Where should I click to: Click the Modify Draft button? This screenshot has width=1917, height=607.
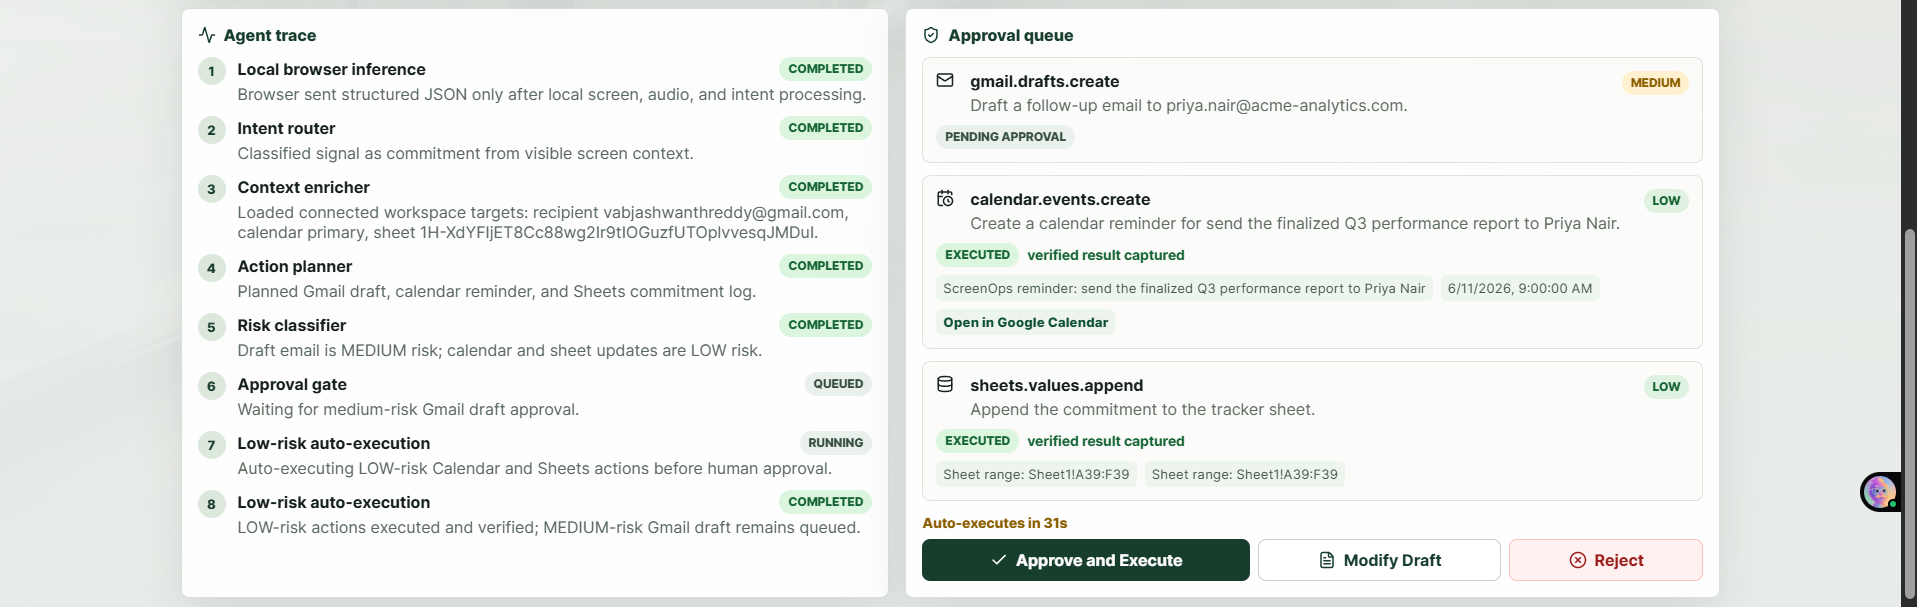click(1379, 560)
